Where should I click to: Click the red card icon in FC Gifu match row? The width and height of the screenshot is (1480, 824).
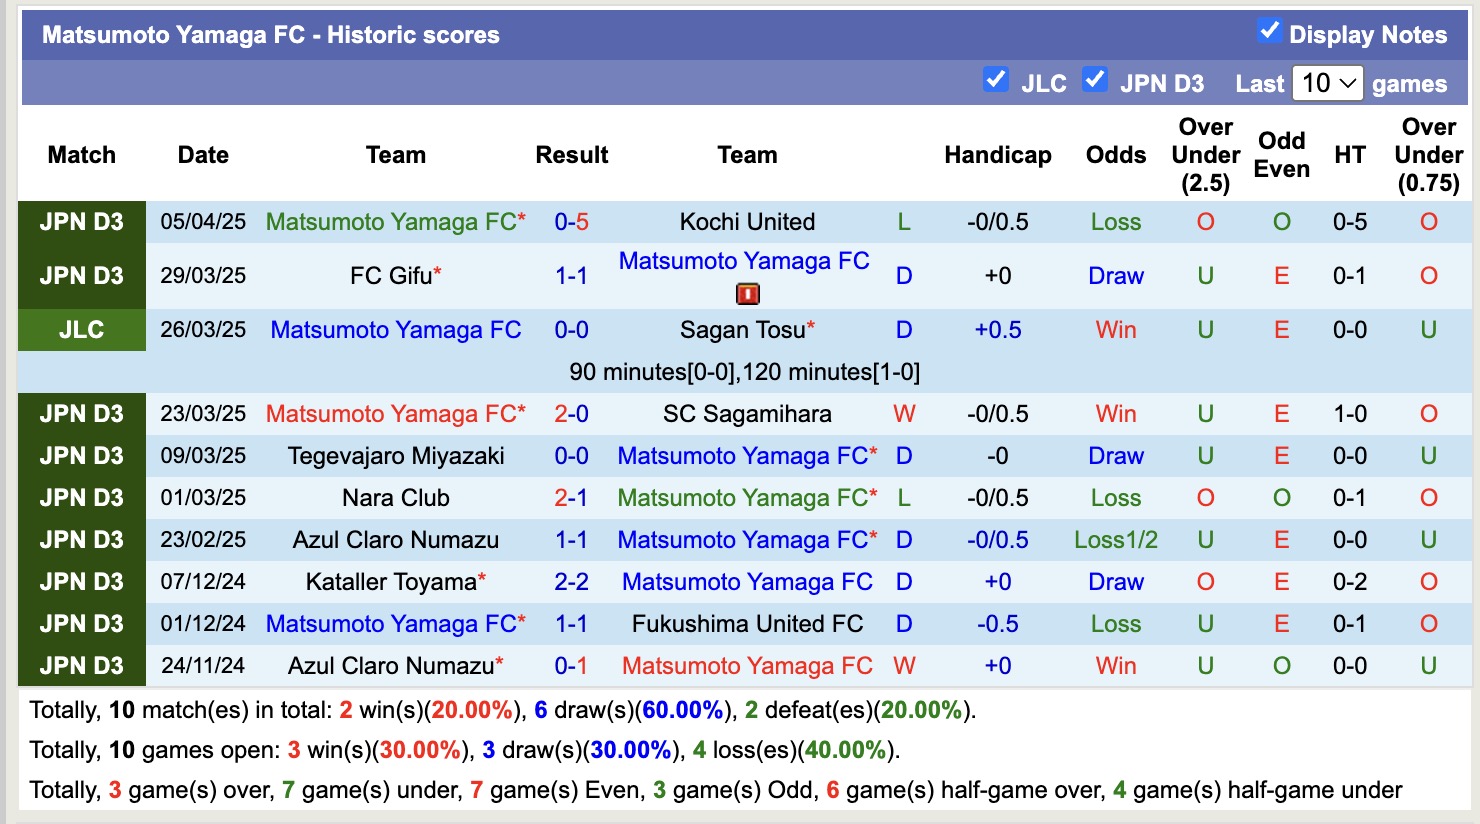click(x=746, y=293)
